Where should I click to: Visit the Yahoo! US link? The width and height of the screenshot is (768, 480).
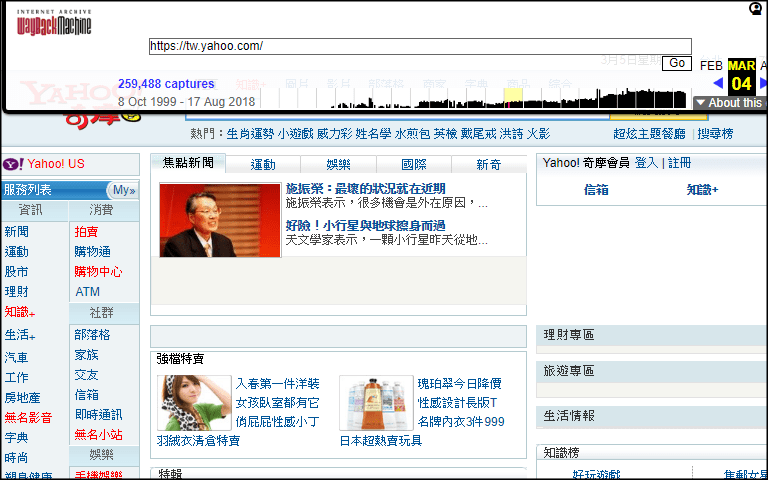coord(56,164)
